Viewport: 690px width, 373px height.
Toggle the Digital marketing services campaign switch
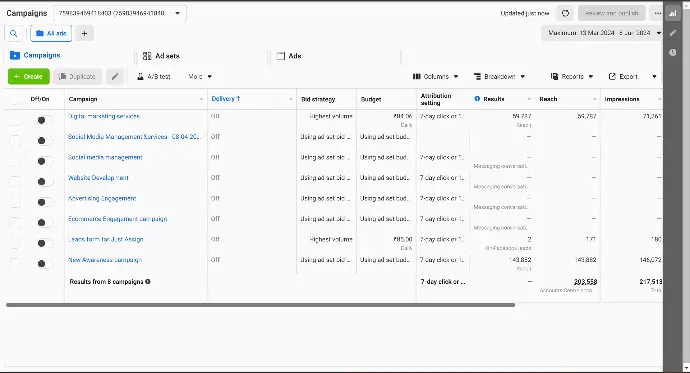pos(44,120)
